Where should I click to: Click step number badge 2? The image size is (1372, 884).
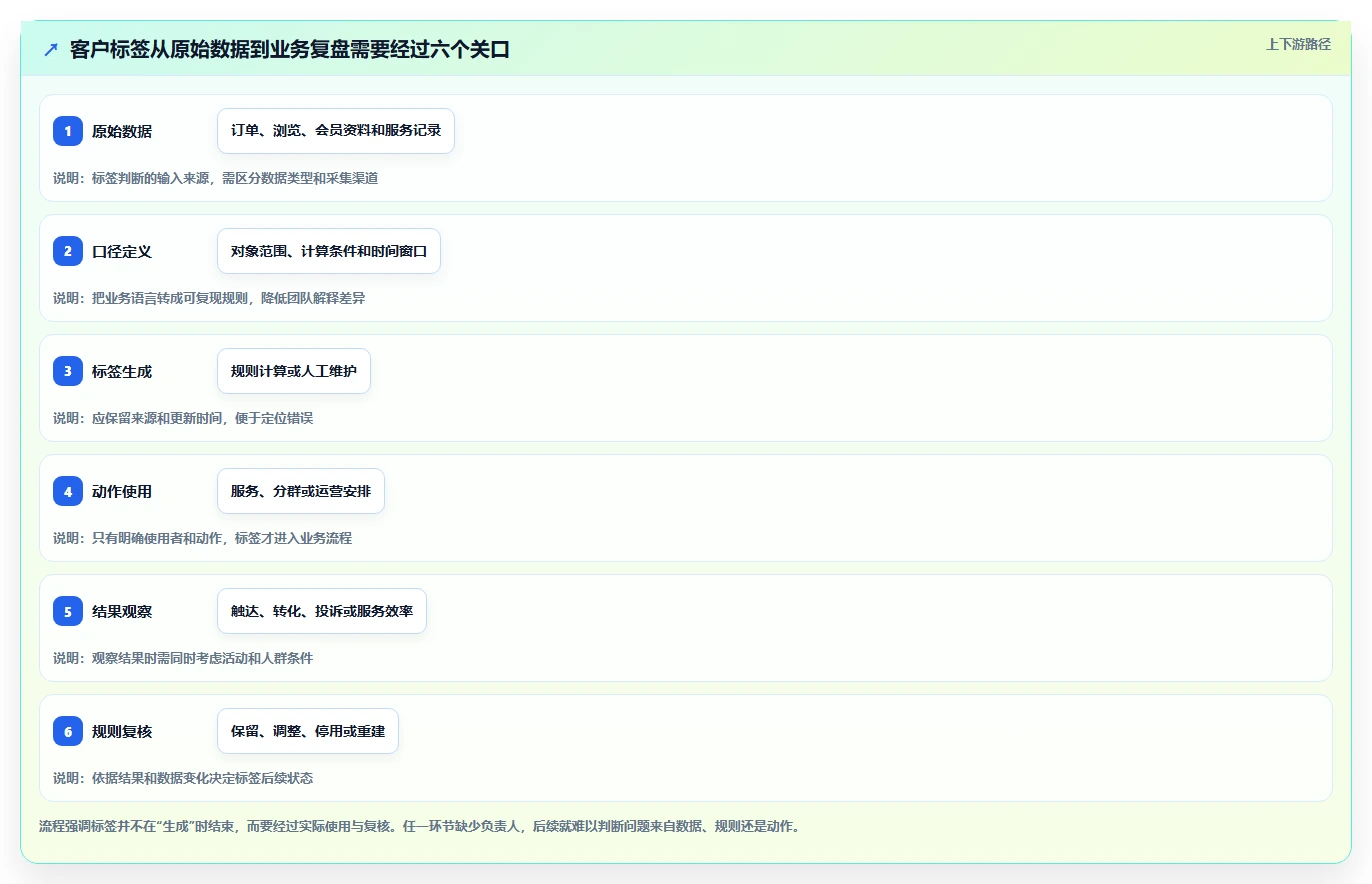(x=68, y=251)
